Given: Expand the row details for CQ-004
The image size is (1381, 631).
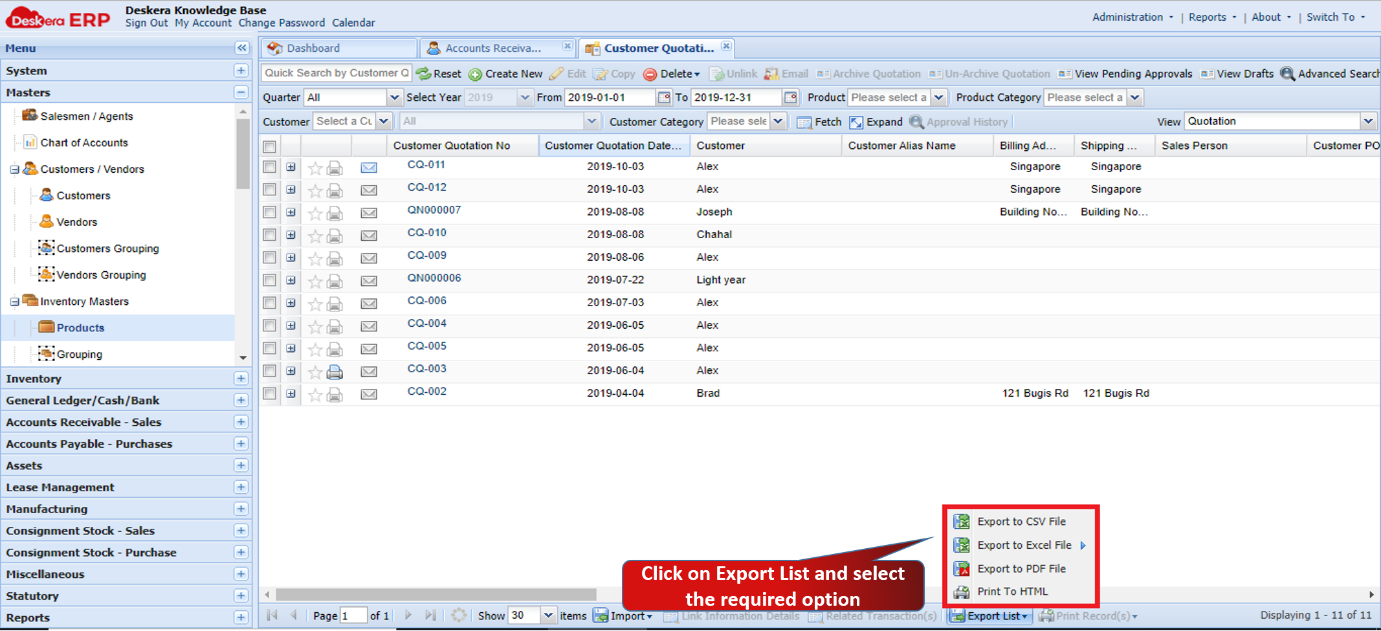Looking at the screenshot, I should tap(291, 326).
